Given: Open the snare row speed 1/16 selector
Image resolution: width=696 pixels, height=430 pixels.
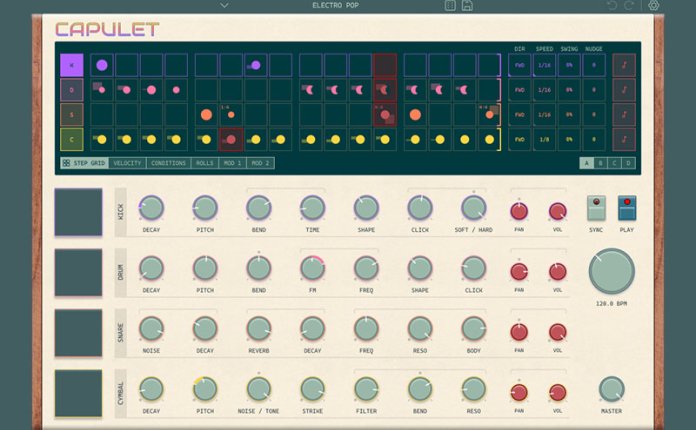Looking at the screenshot, I should pyautogui.click(x=544, y=115).
